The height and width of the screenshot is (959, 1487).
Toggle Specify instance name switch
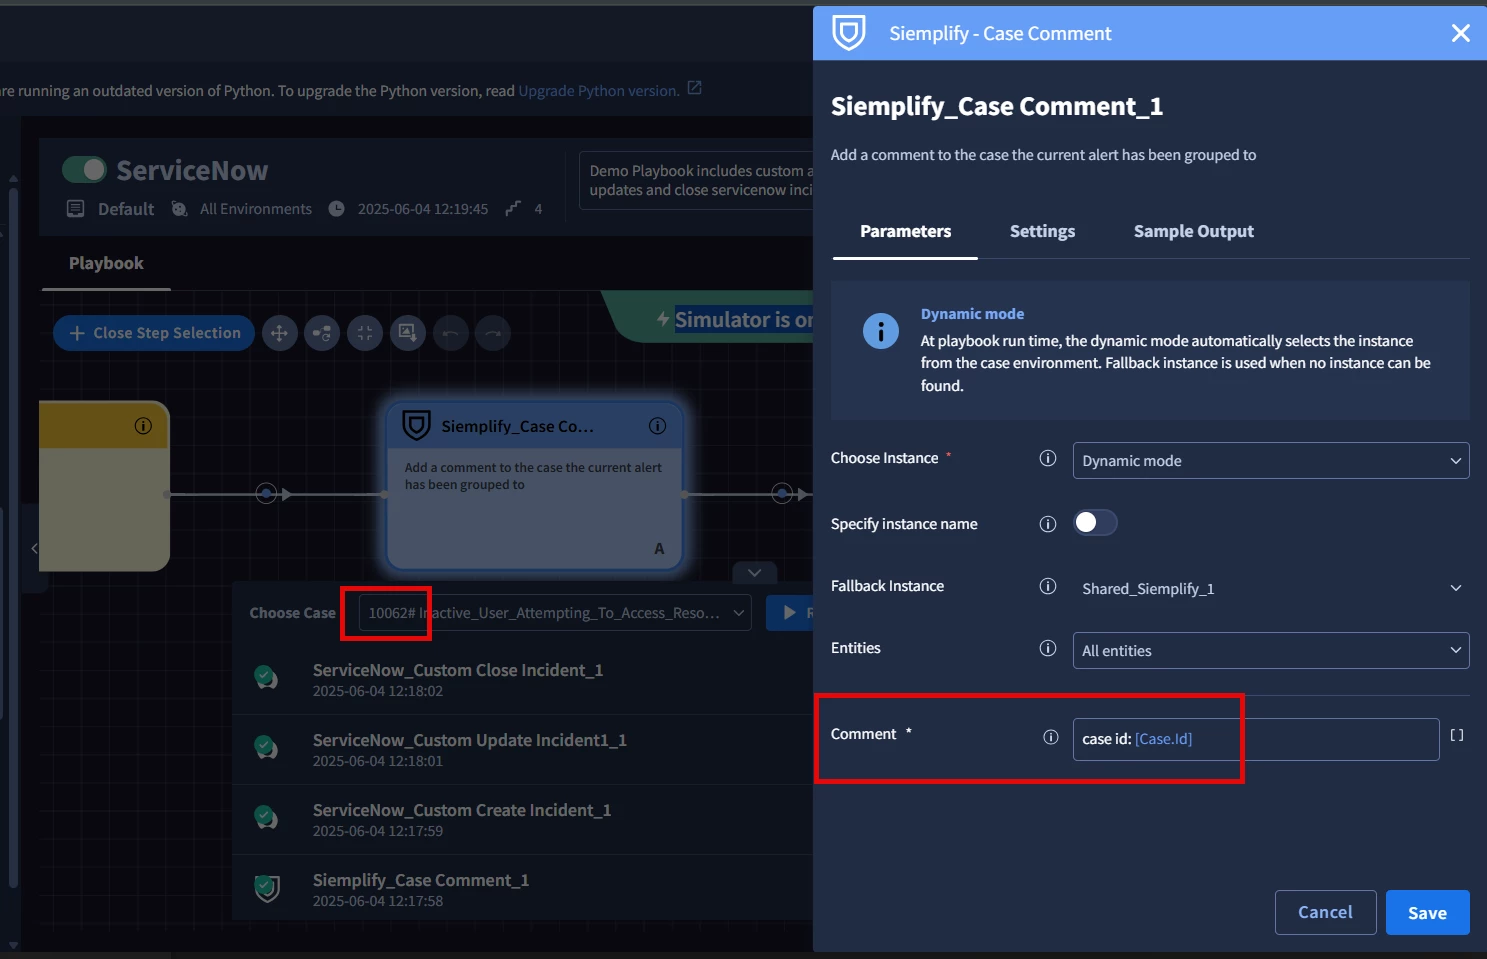(x=1095, y=523)
